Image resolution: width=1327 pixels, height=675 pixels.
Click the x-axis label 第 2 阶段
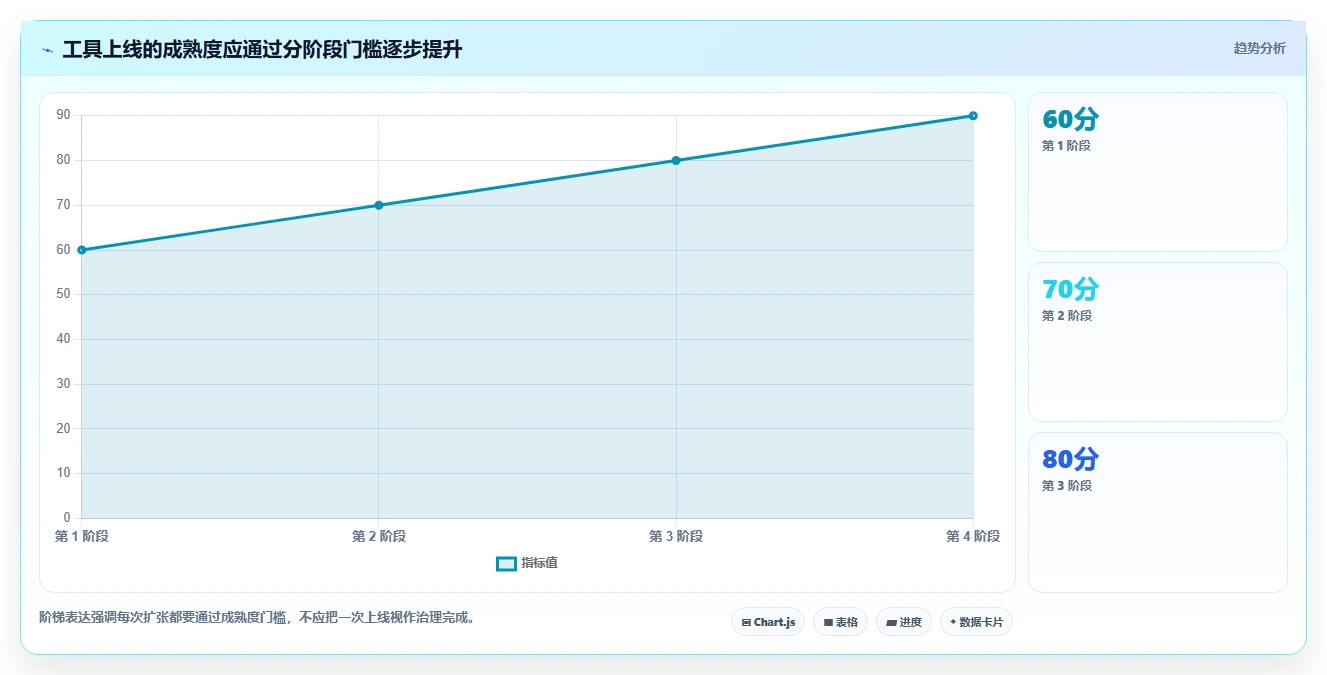tap(379, 536)
